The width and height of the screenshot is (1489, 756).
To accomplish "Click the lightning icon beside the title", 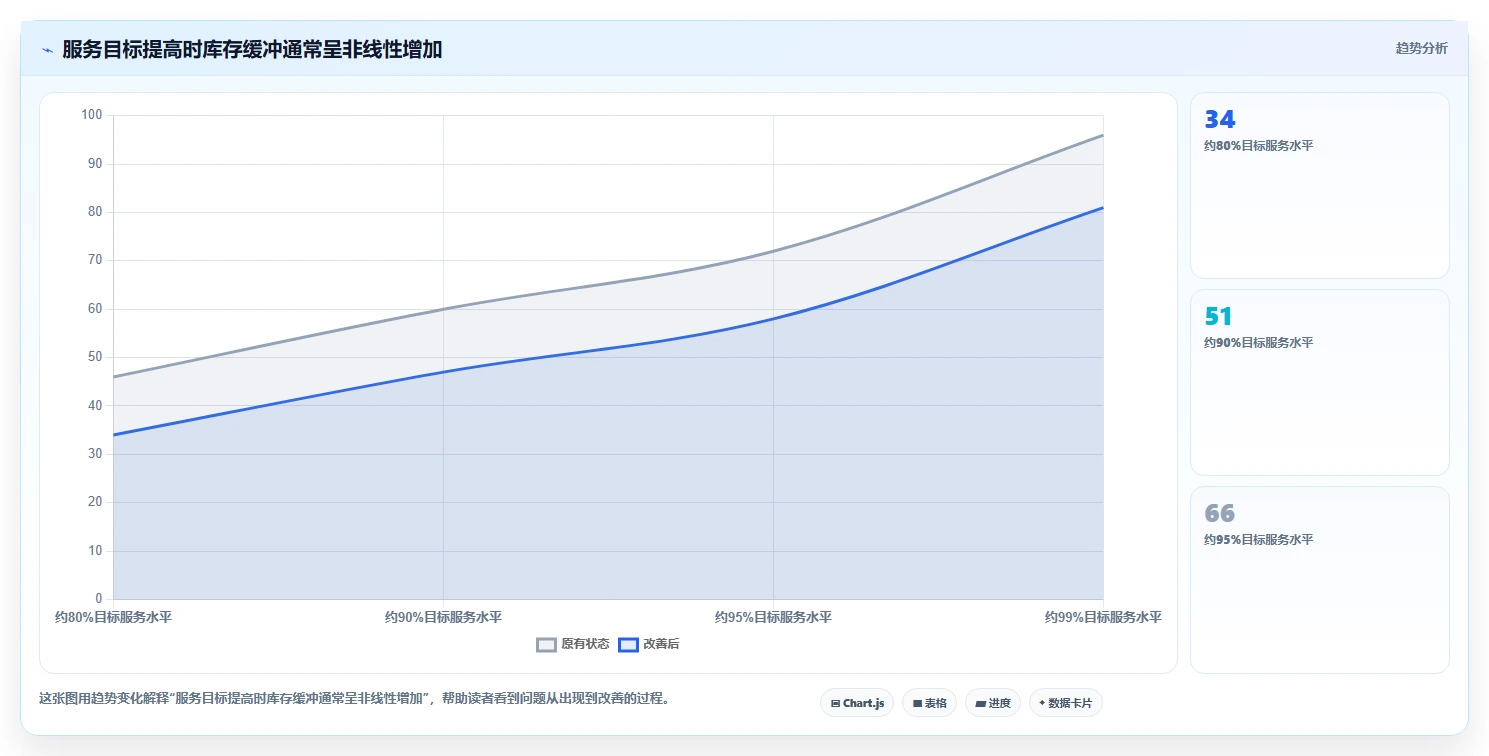I will pos(47,50).
